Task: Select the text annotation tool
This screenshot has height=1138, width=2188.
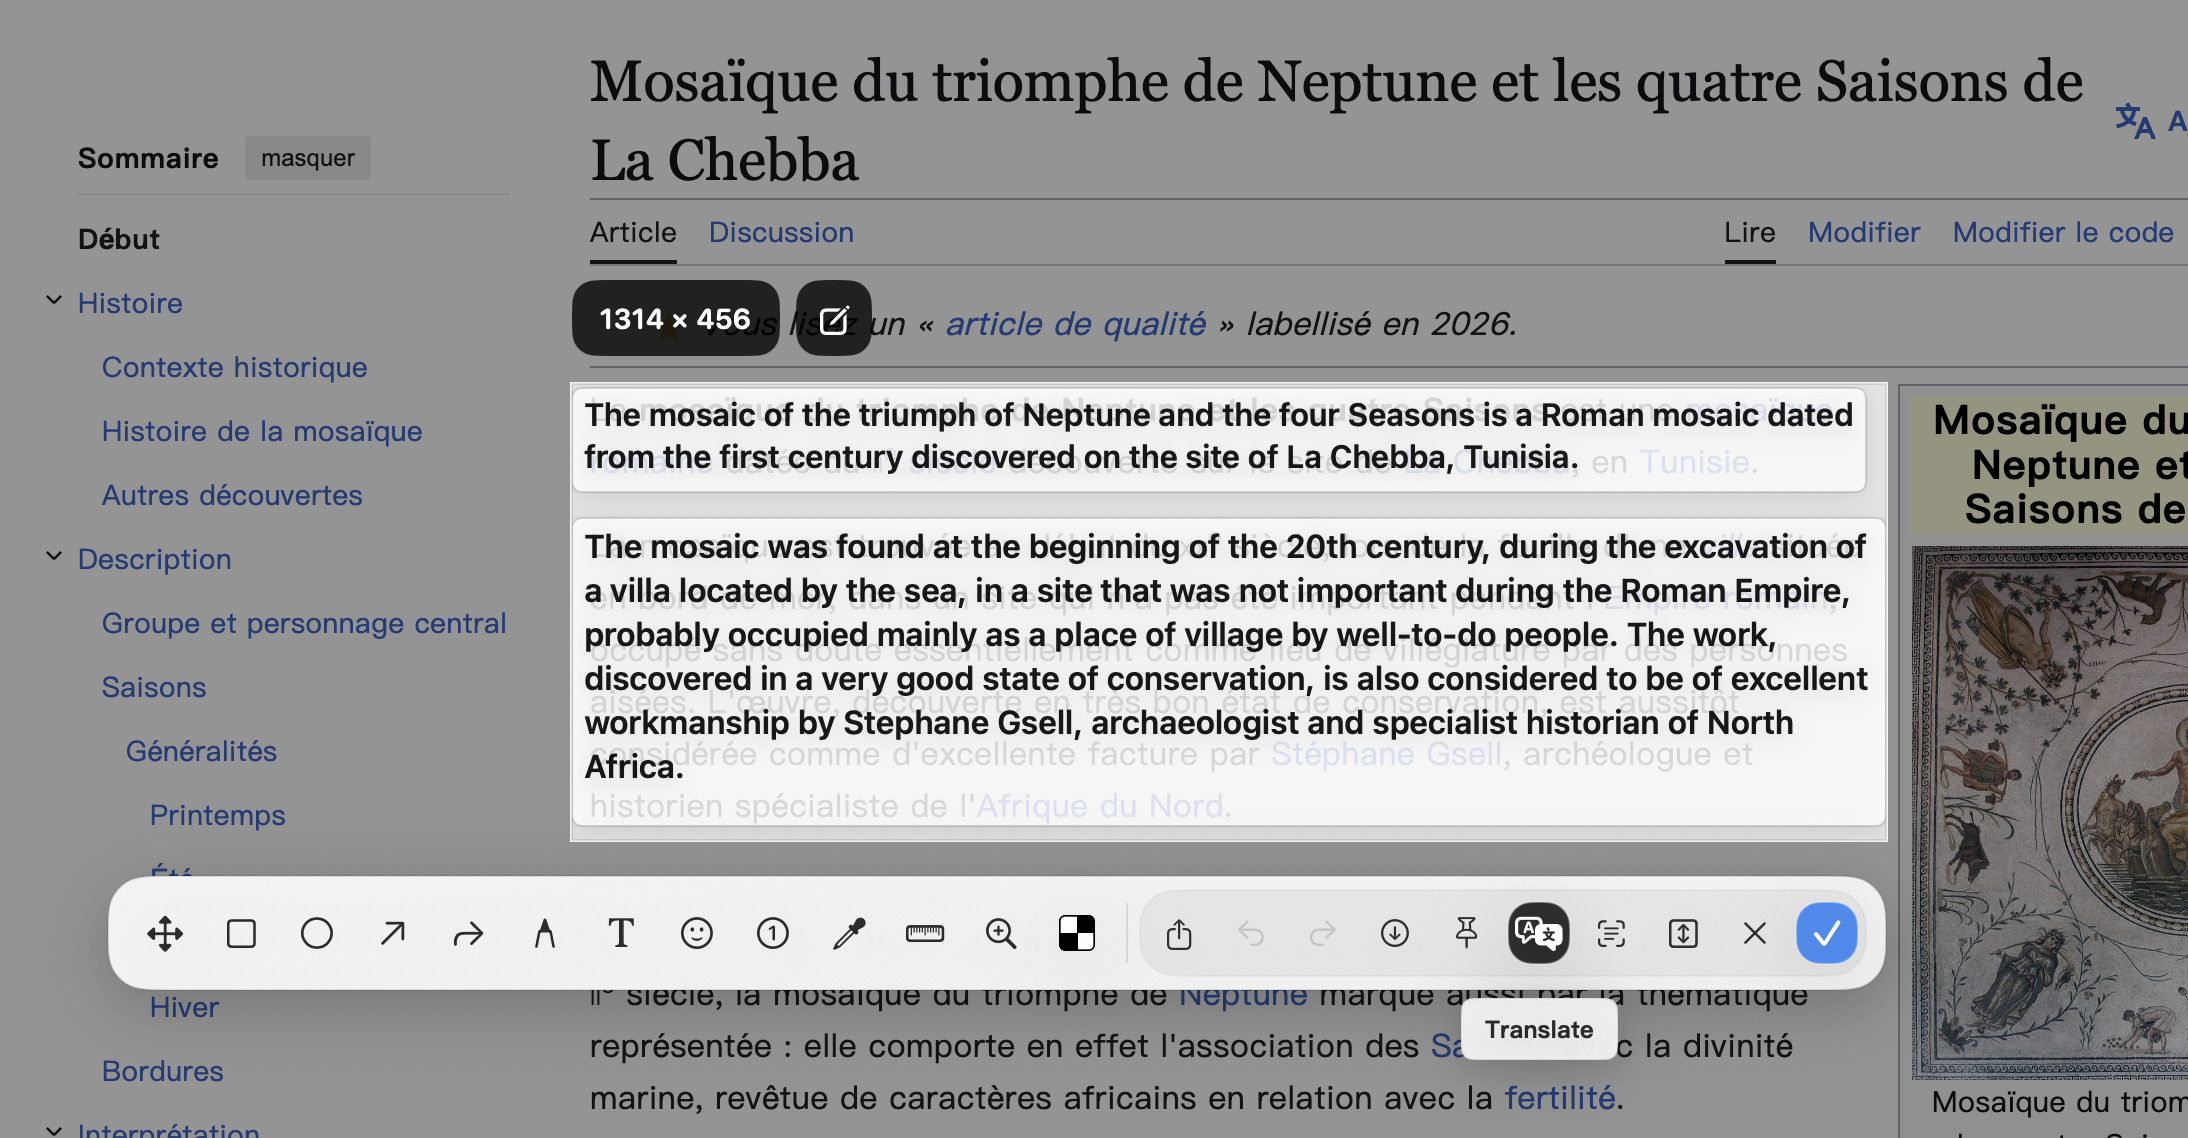Action: click(x=621, y=934)
